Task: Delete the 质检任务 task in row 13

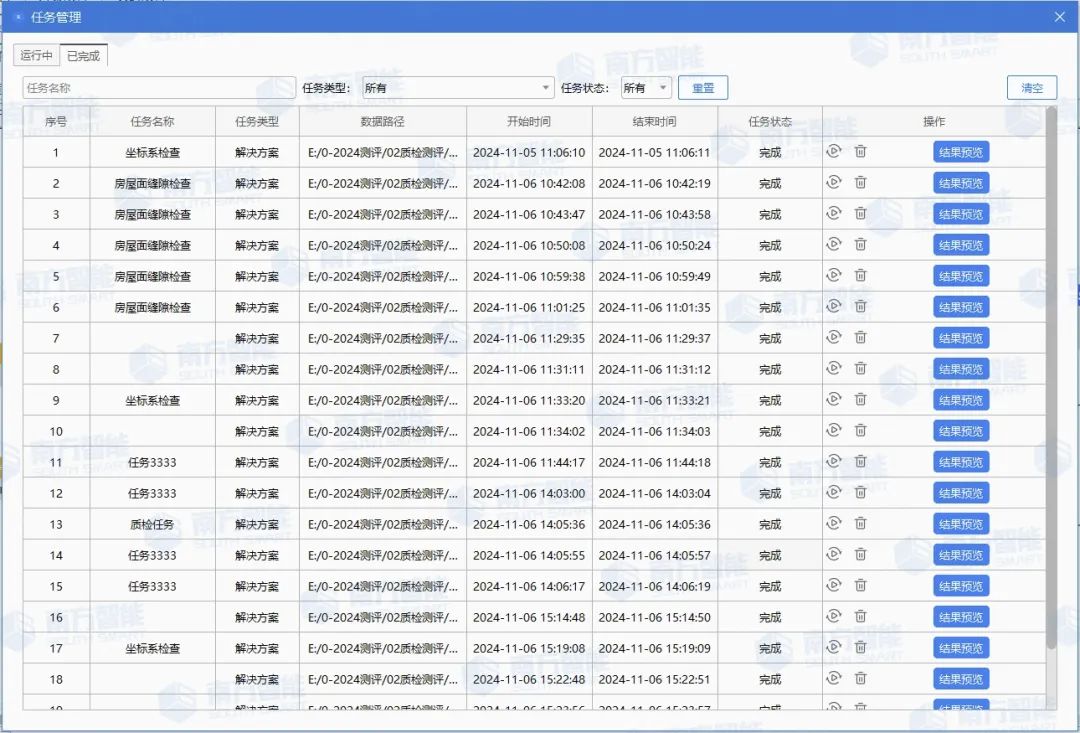Action: click(860, 524)
